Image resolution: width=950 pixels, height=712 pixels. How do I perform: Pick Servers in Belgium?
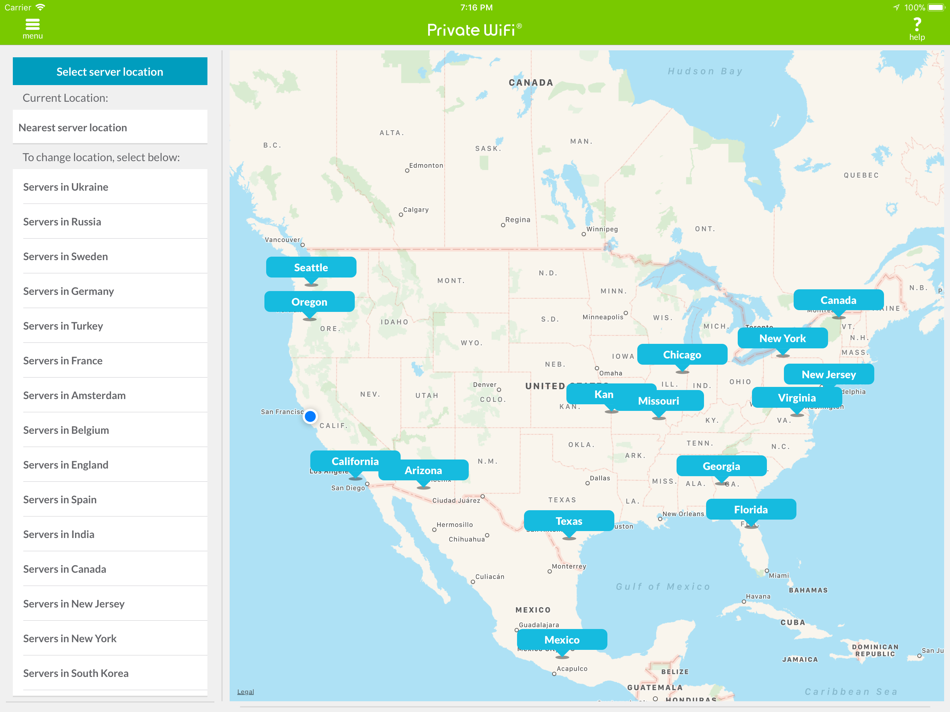point(110,430)
